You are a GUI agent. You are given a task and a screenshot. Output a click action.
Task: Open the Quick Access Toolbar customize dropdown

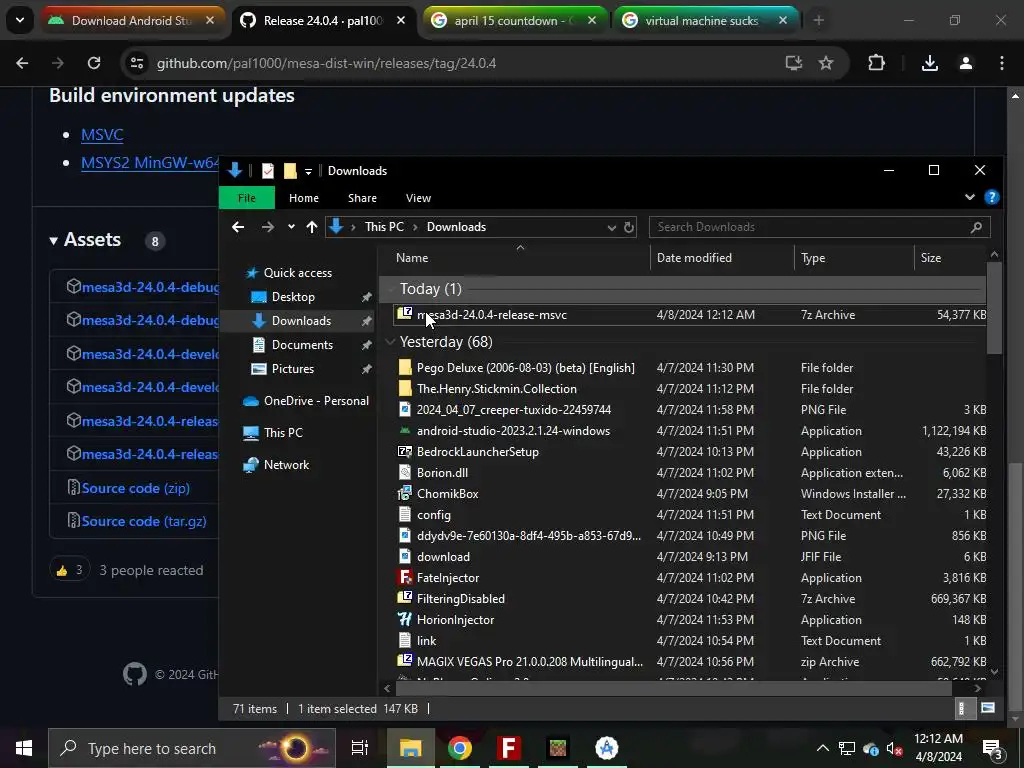click(x=308, y=172)
